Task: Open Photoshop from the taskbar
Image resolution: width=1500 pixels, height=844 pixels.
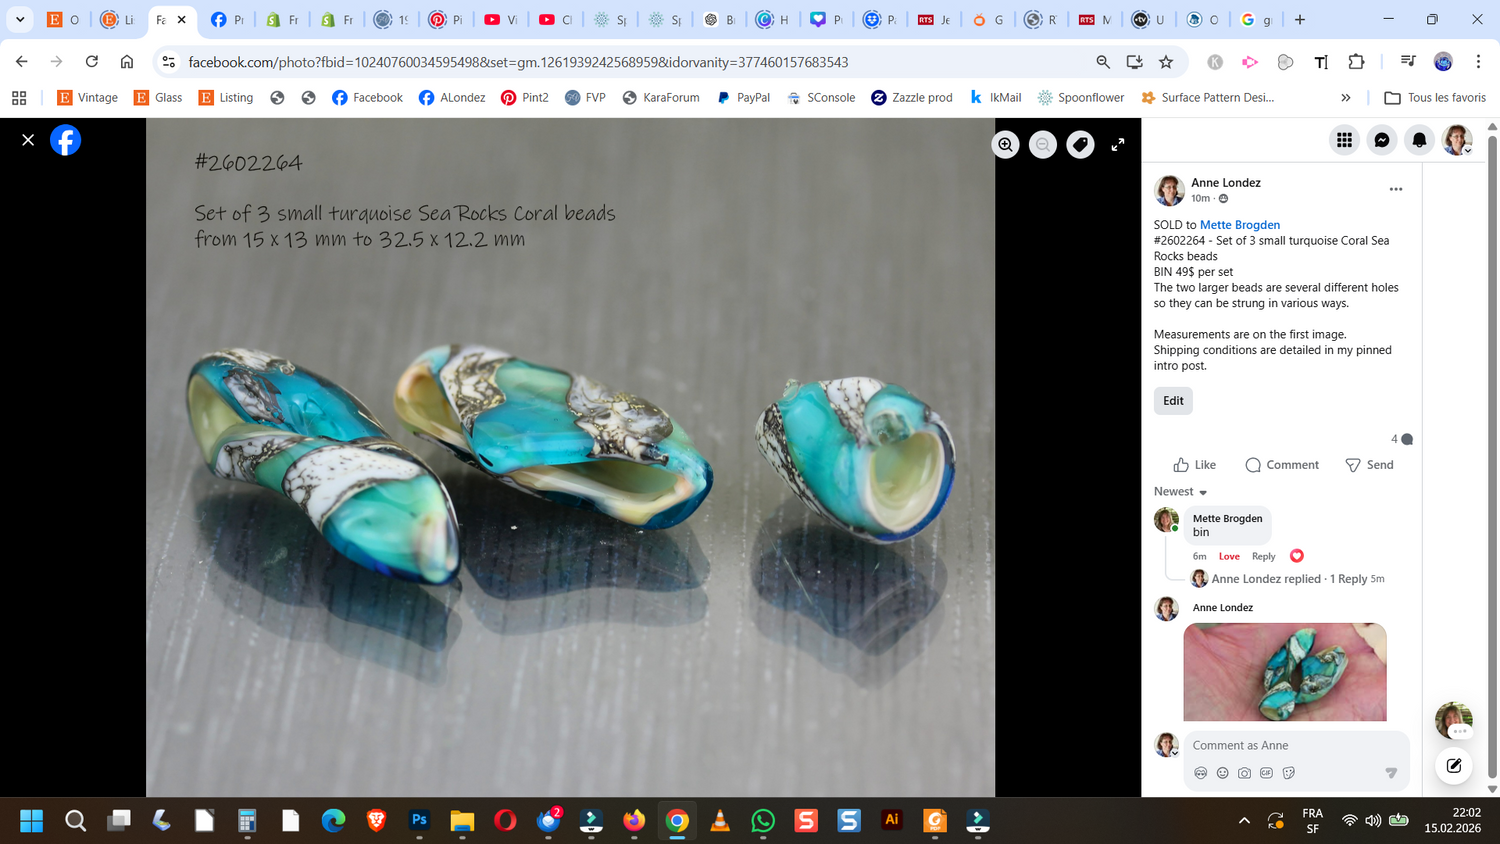Action: [419, 821]
